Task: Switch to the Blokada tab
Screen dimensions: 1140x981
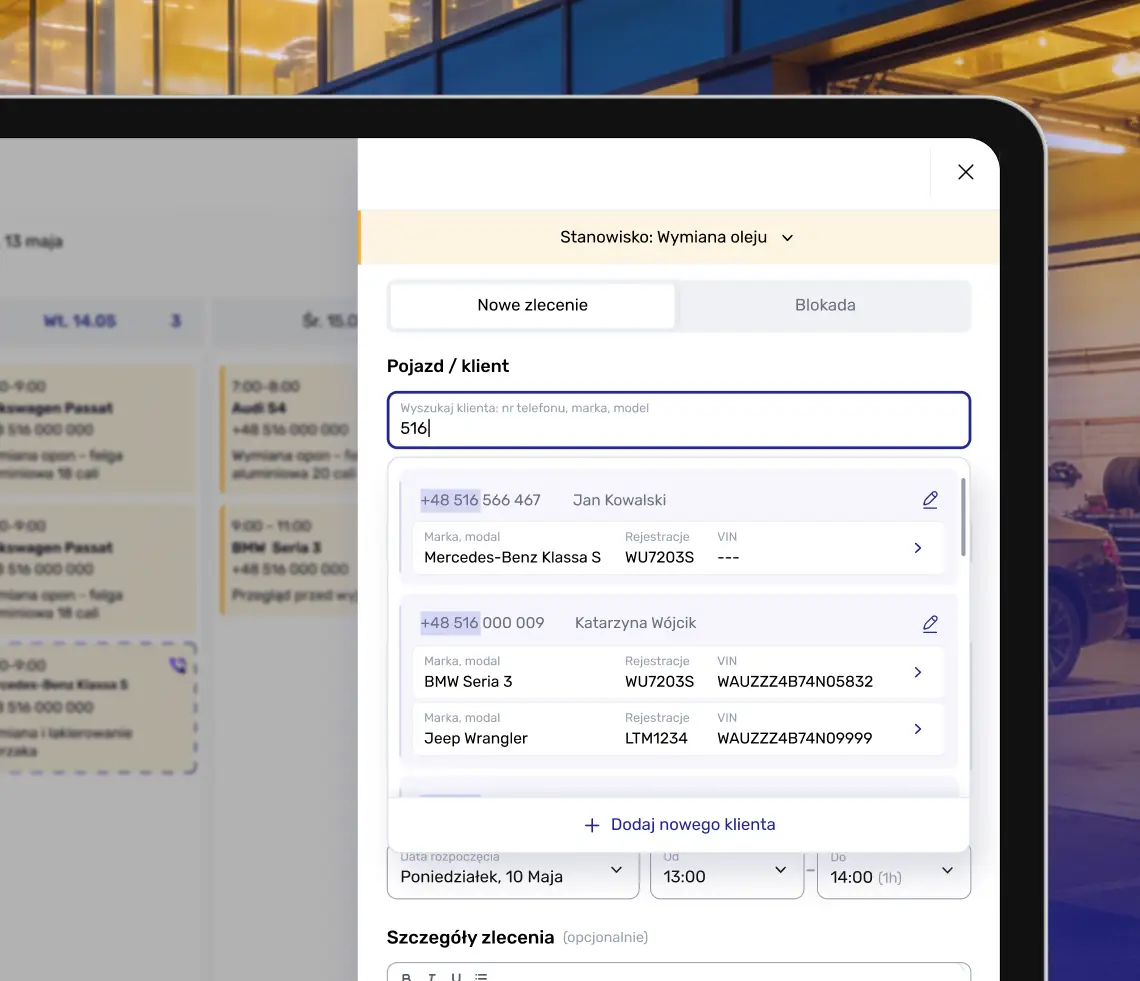Action: [824, 305]
